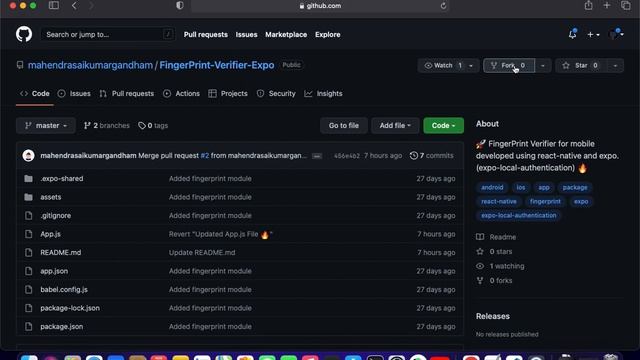Image resolution: width=640 pixels, height=360 pixels.
Task: Open the Actions tab
Action: (x=182, y=93)
